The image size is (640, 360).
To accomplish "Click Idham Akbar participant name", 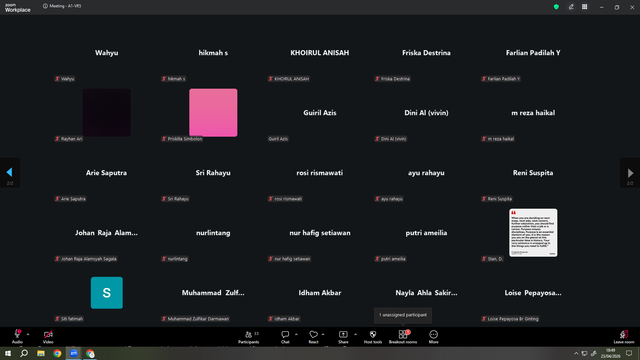I will point(320,293).
